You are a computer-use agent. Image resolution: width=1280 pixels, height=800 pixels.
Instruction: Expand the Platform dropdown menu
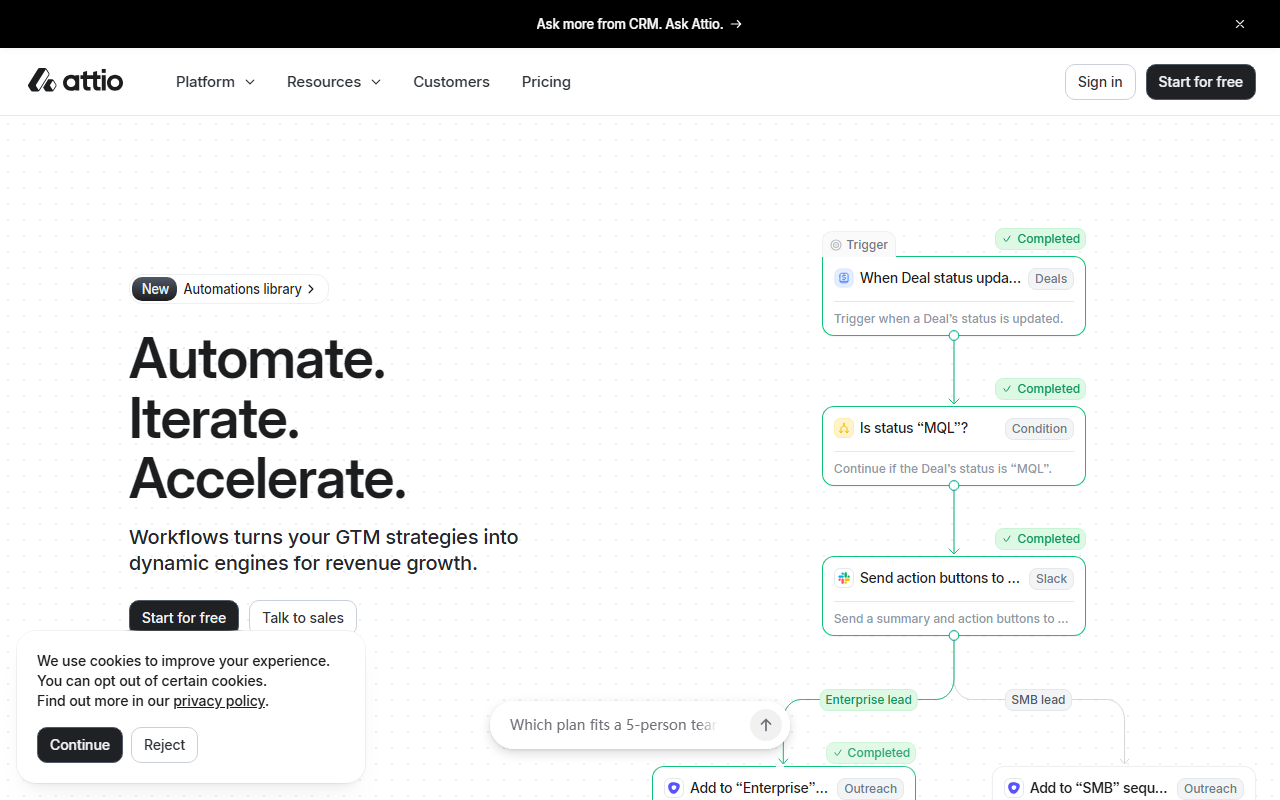[x=215, y=82]
